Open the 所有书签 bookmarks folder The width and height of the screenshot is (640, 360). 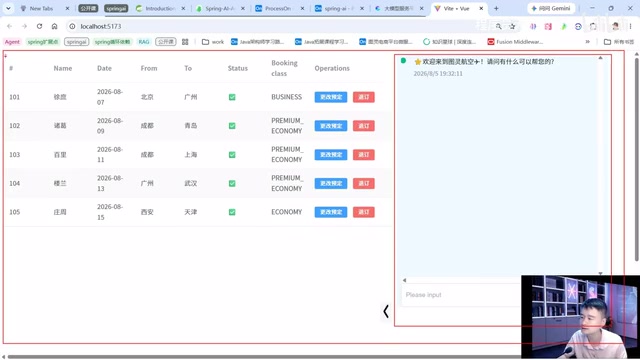[619, 42]
